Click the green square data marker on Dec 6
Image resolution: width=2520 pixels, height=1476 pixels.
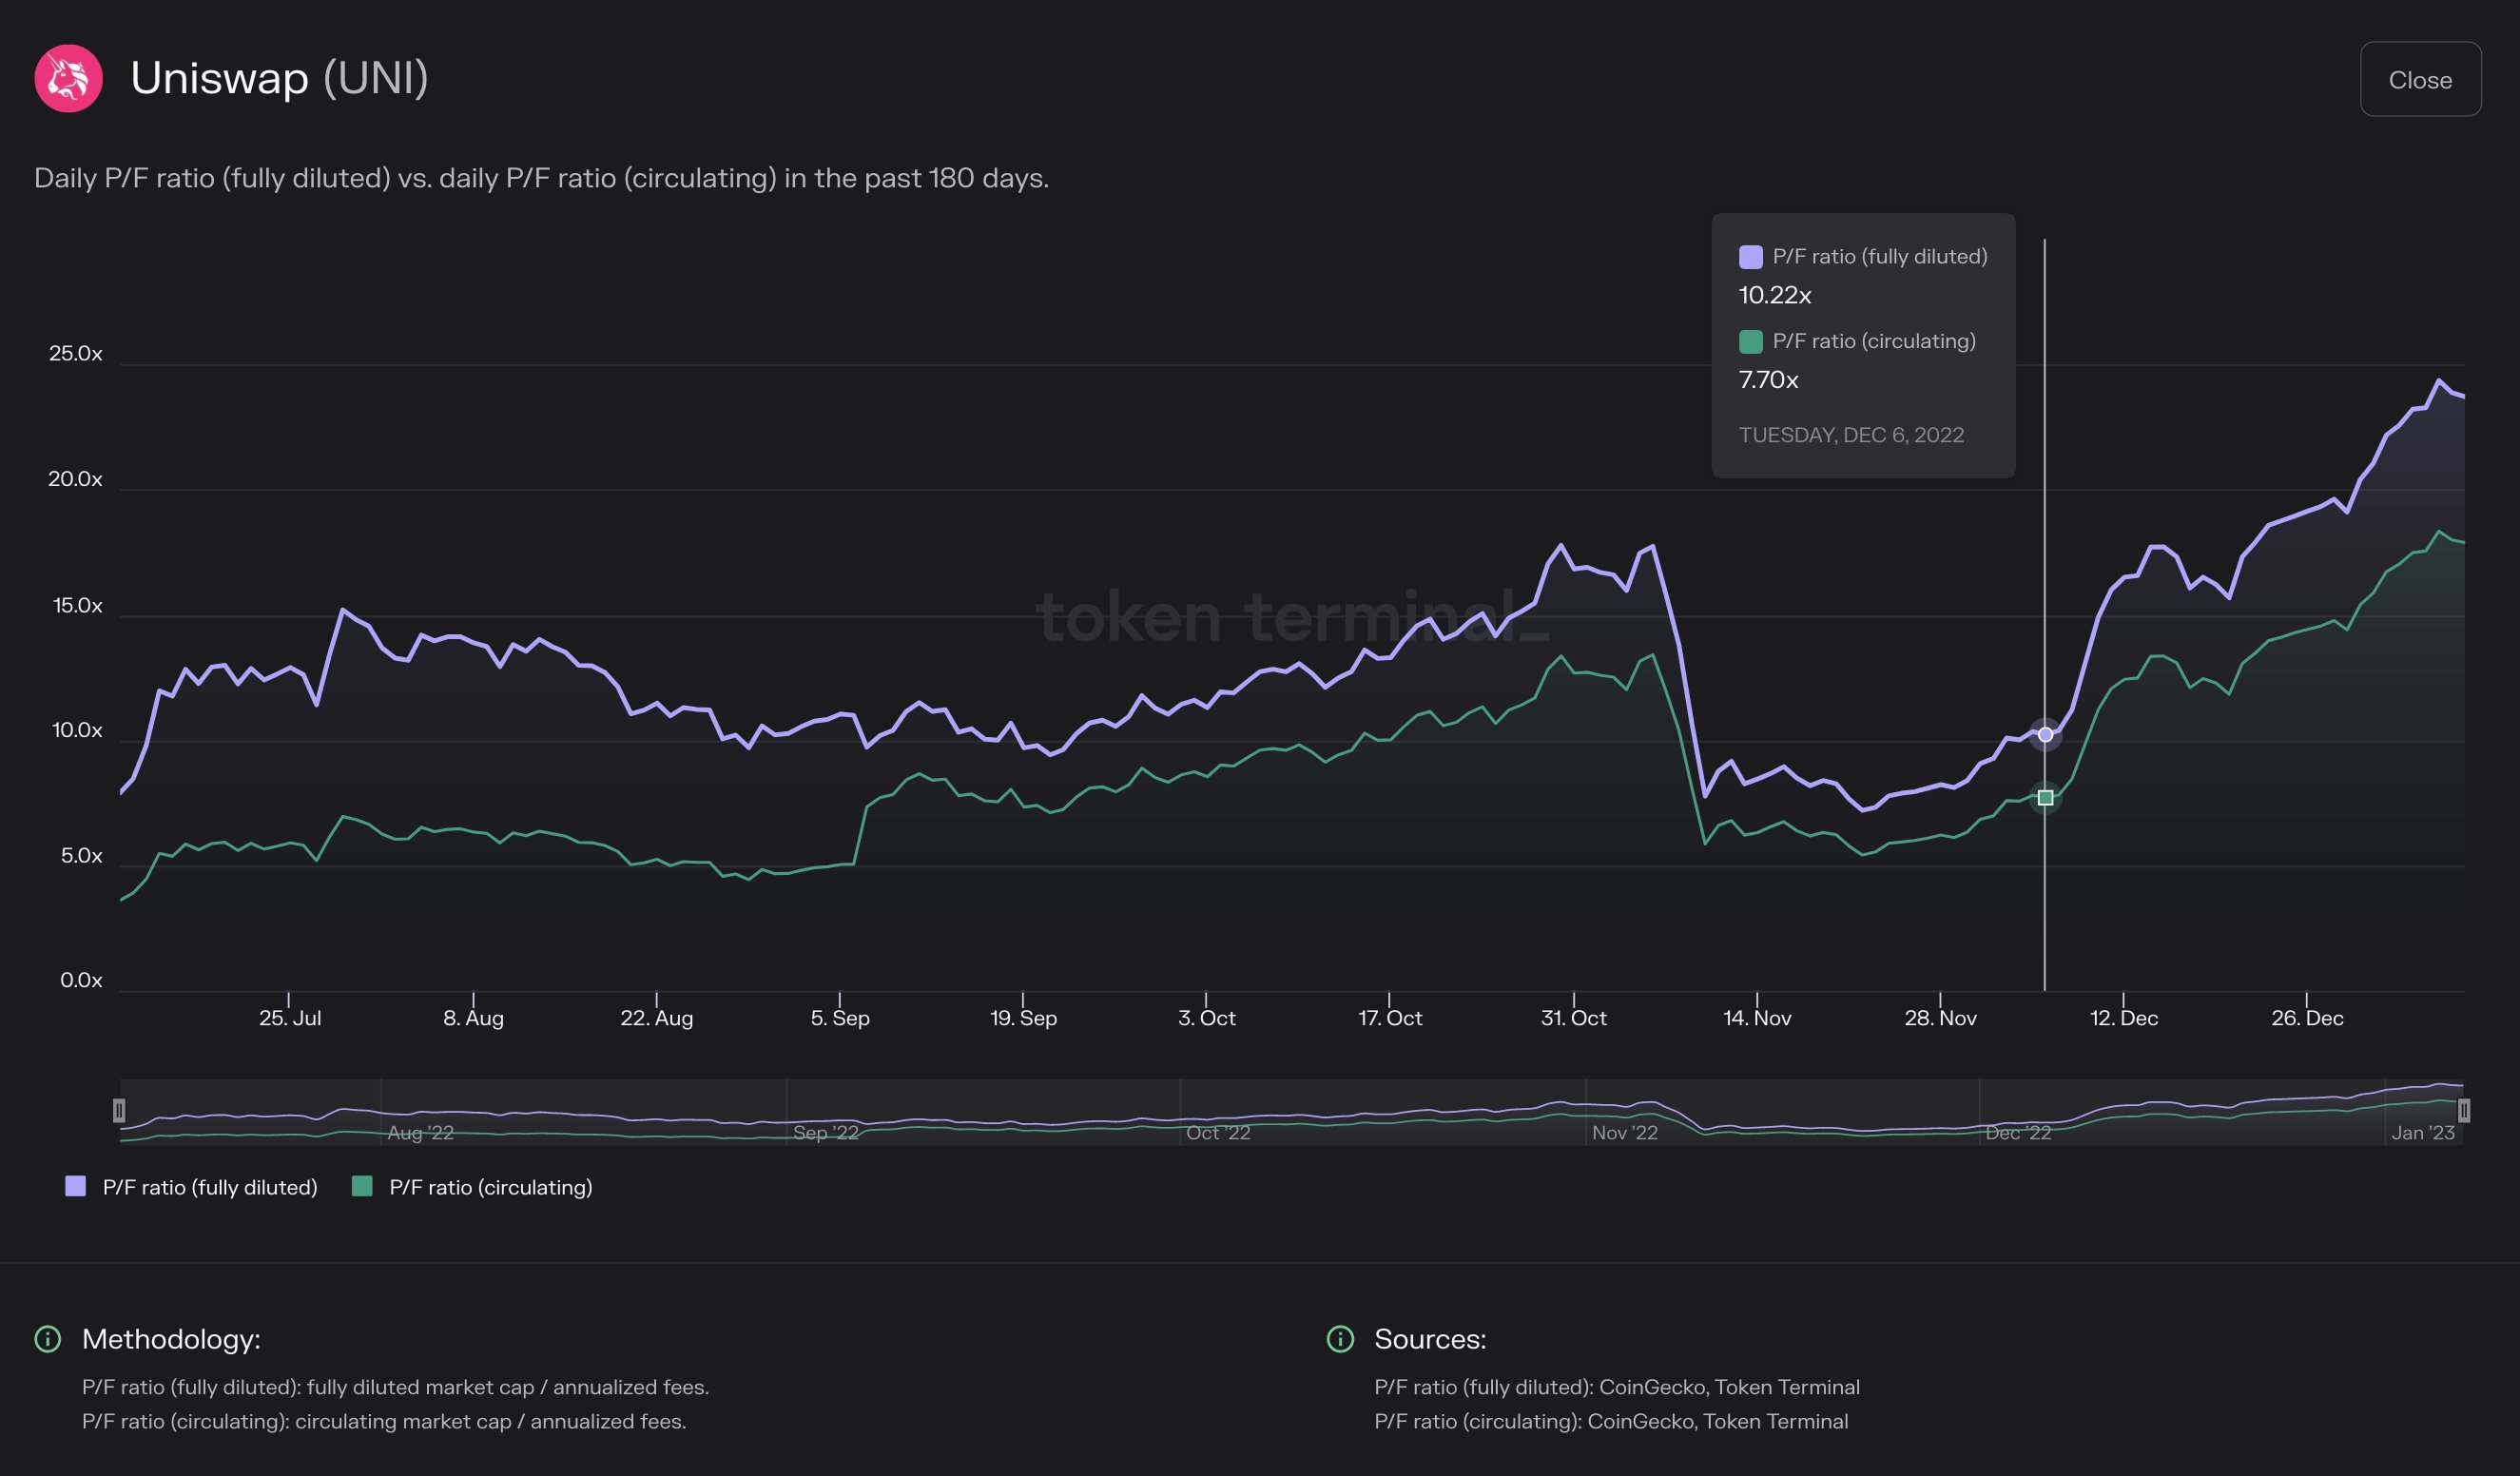click(x=2045, y=798)
